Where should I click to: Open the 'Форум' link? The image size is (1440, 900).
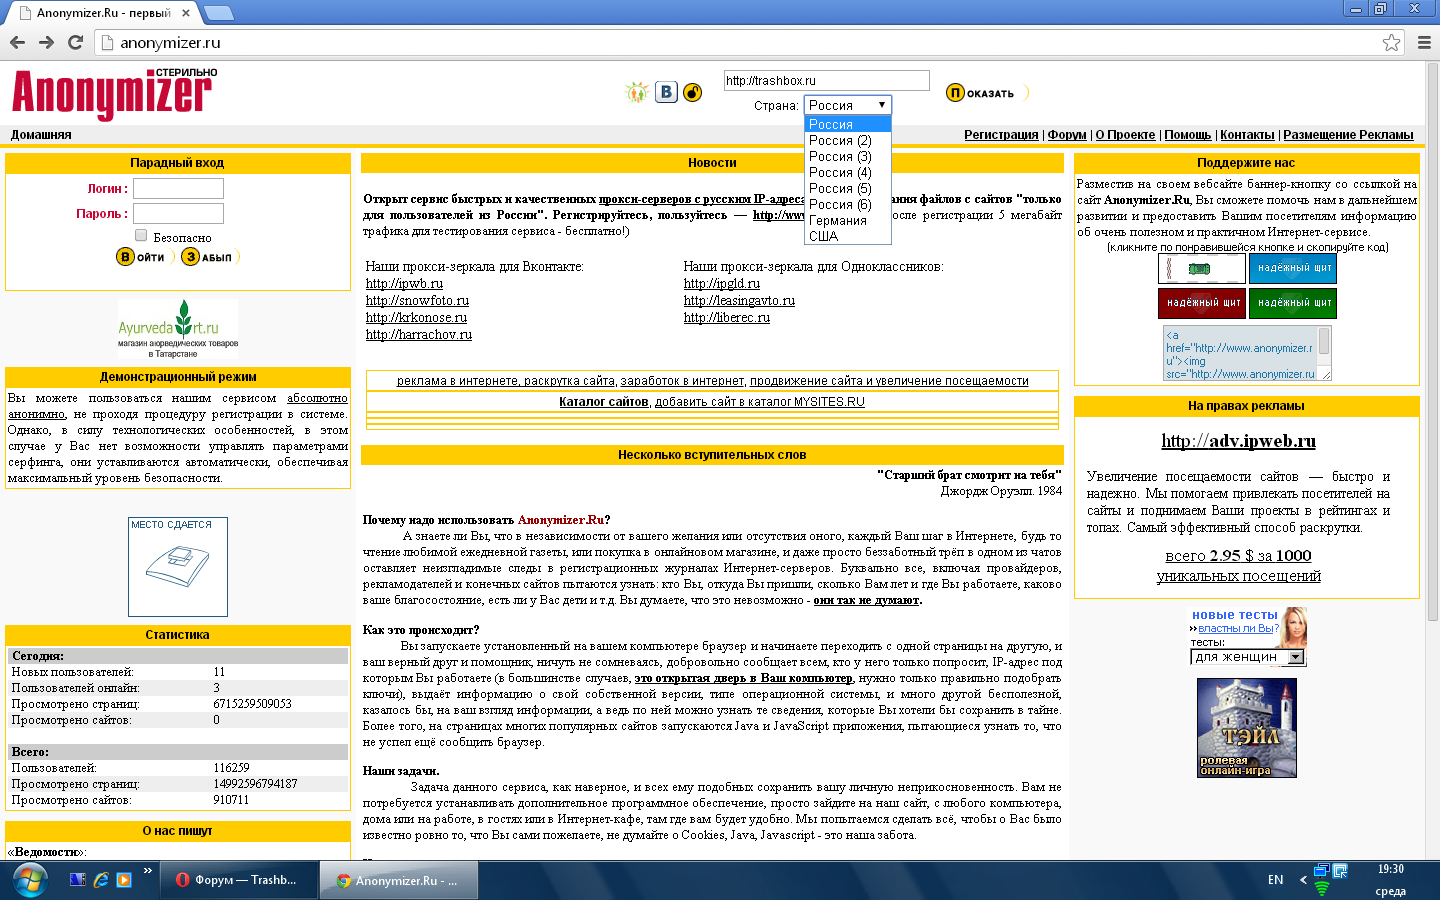tap(1067, 135)
